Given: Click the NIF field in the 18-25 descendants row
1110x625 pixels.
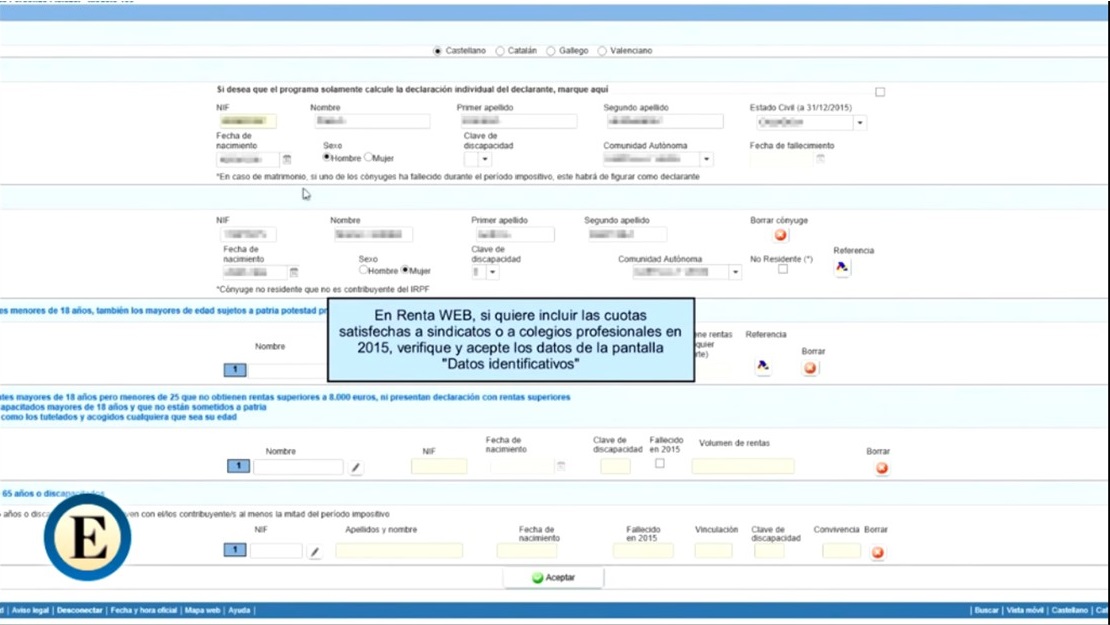Looking at the screenshot, I should pyautogui.click(x=439, y=466).
